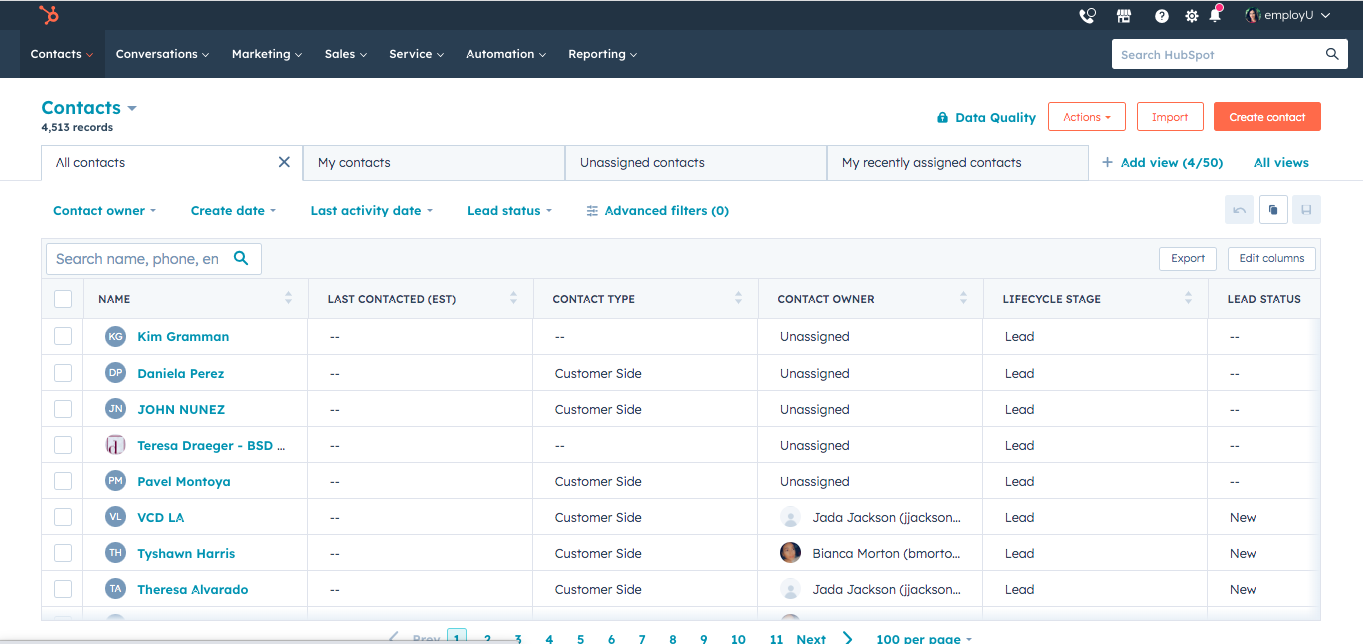Switch to the Unassigned contacts tab
Screen dimensions: 1363x644
pyautogui.click(x=642, y=163)
